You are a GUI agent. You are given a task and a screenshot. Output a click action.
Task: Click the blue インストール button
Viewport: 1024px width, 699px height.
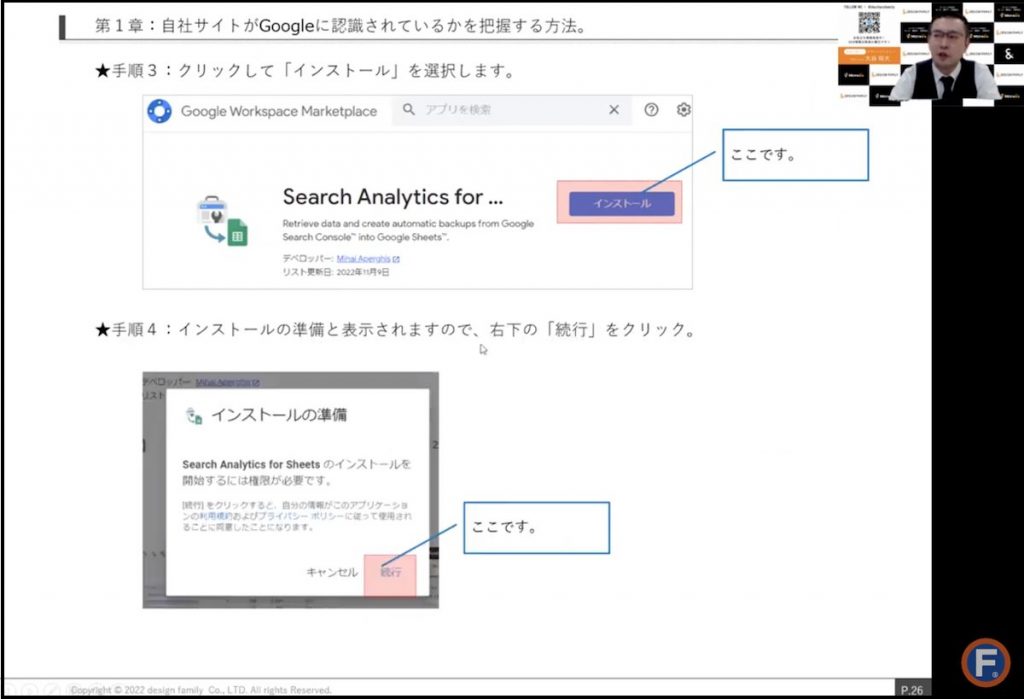(x=622, y=203)
